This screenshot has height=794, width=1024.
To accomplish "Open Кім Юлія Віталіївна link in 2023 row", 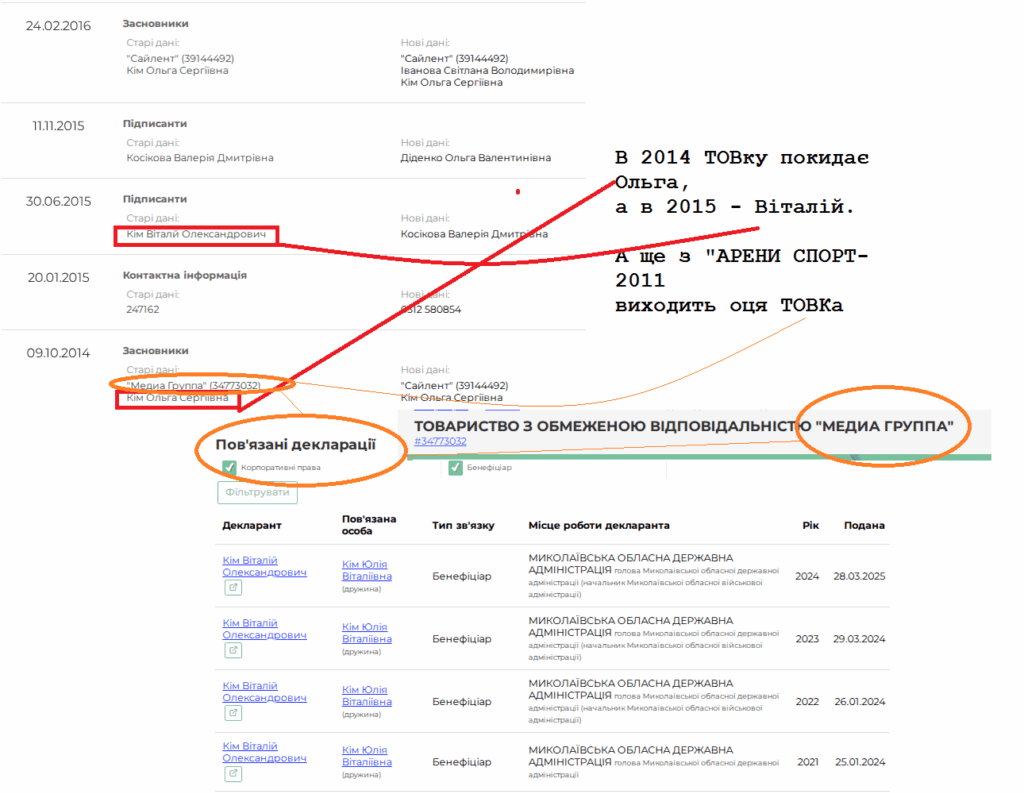I will 366,633.
